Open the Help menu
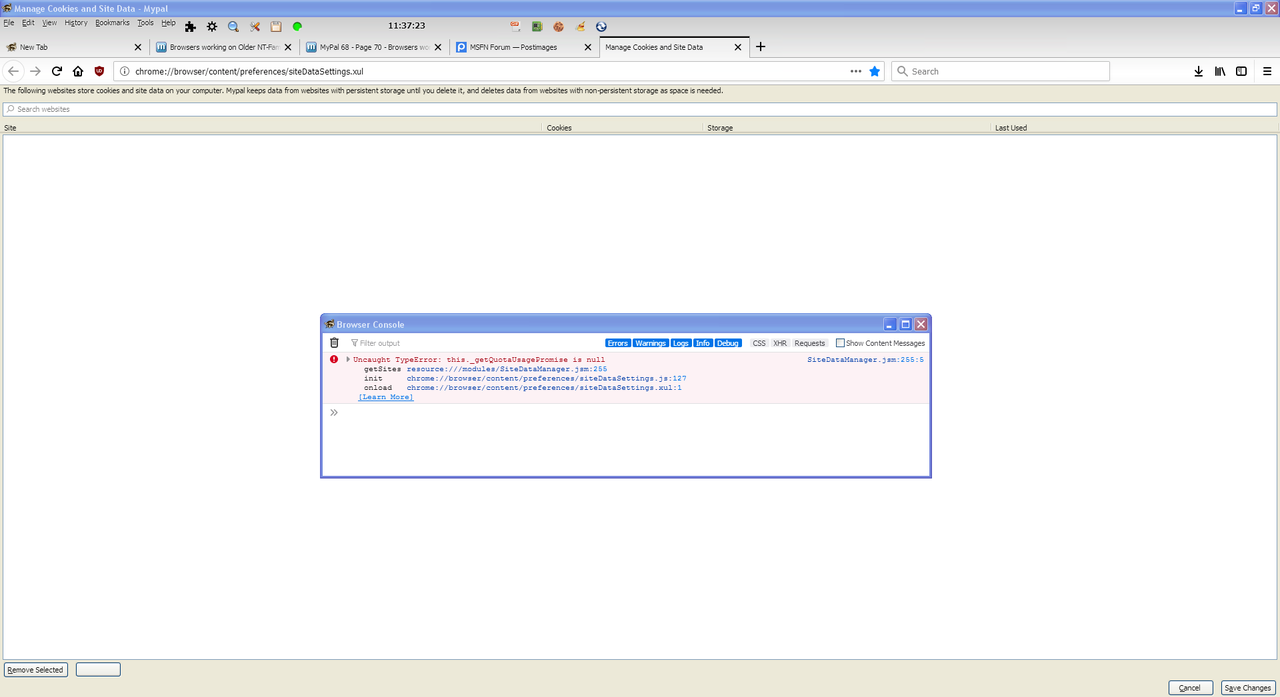The height and width of the screenshot is (697, 1280). [168, 22]
